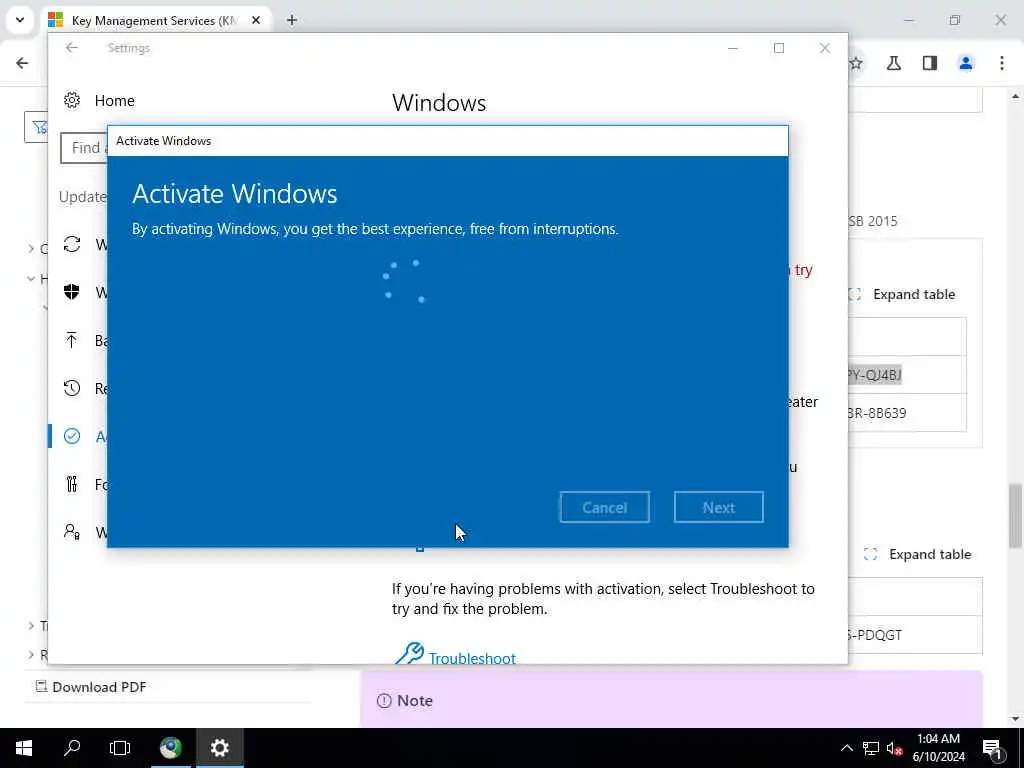Screen dimensions: 1024x768
Task: Click the Troubleshoot wrench icon
Action: [409, 654]
